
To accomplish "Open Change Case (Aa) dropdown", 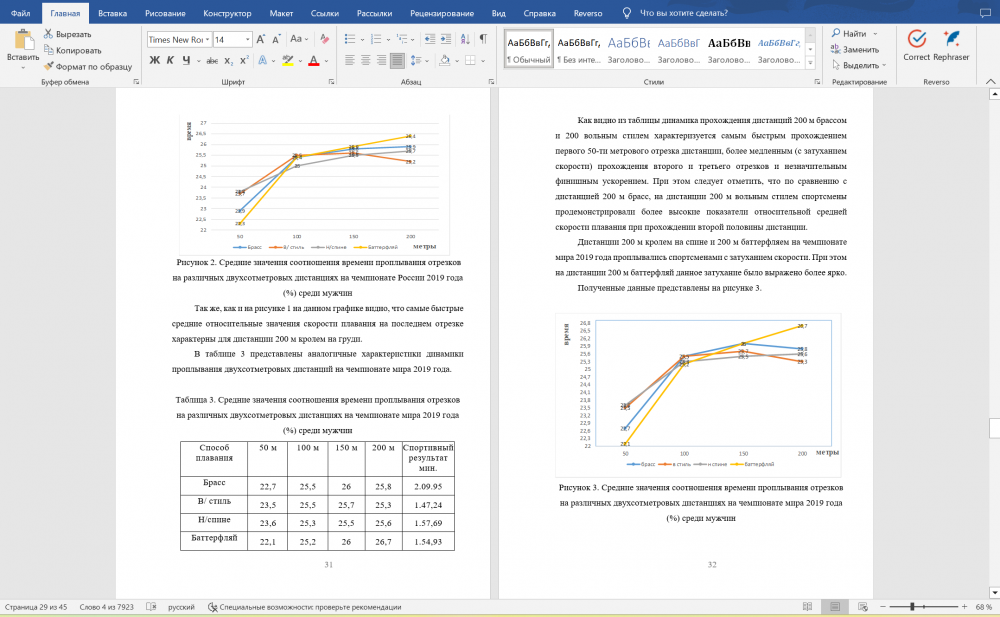I will coord(298,40).
